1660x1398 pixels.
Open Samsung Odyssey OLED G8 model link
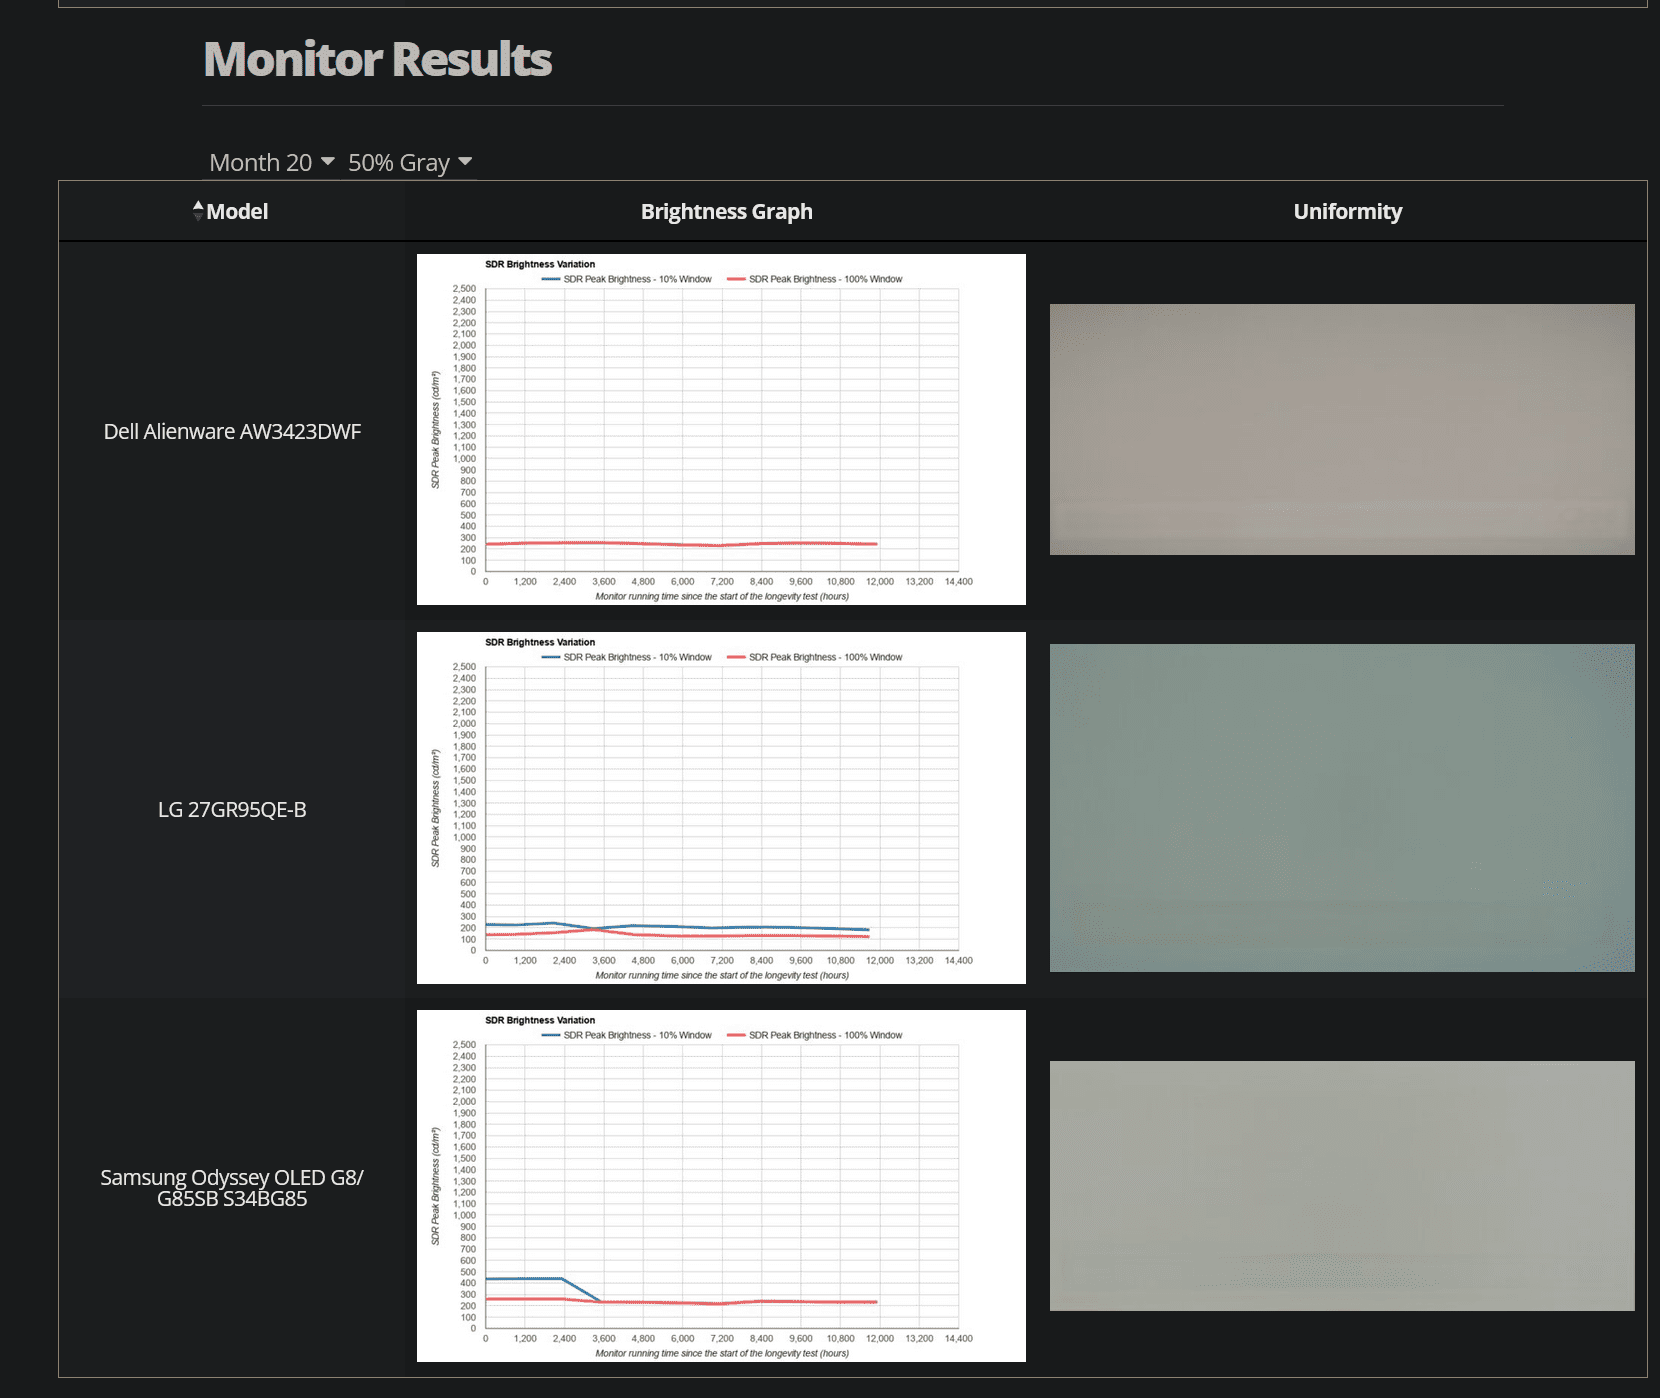tap(232, 1188)
